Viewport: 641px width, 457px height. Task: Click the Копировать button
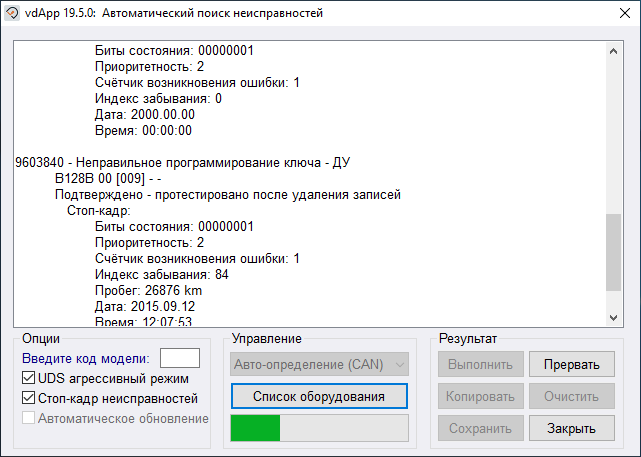[480, 397]
